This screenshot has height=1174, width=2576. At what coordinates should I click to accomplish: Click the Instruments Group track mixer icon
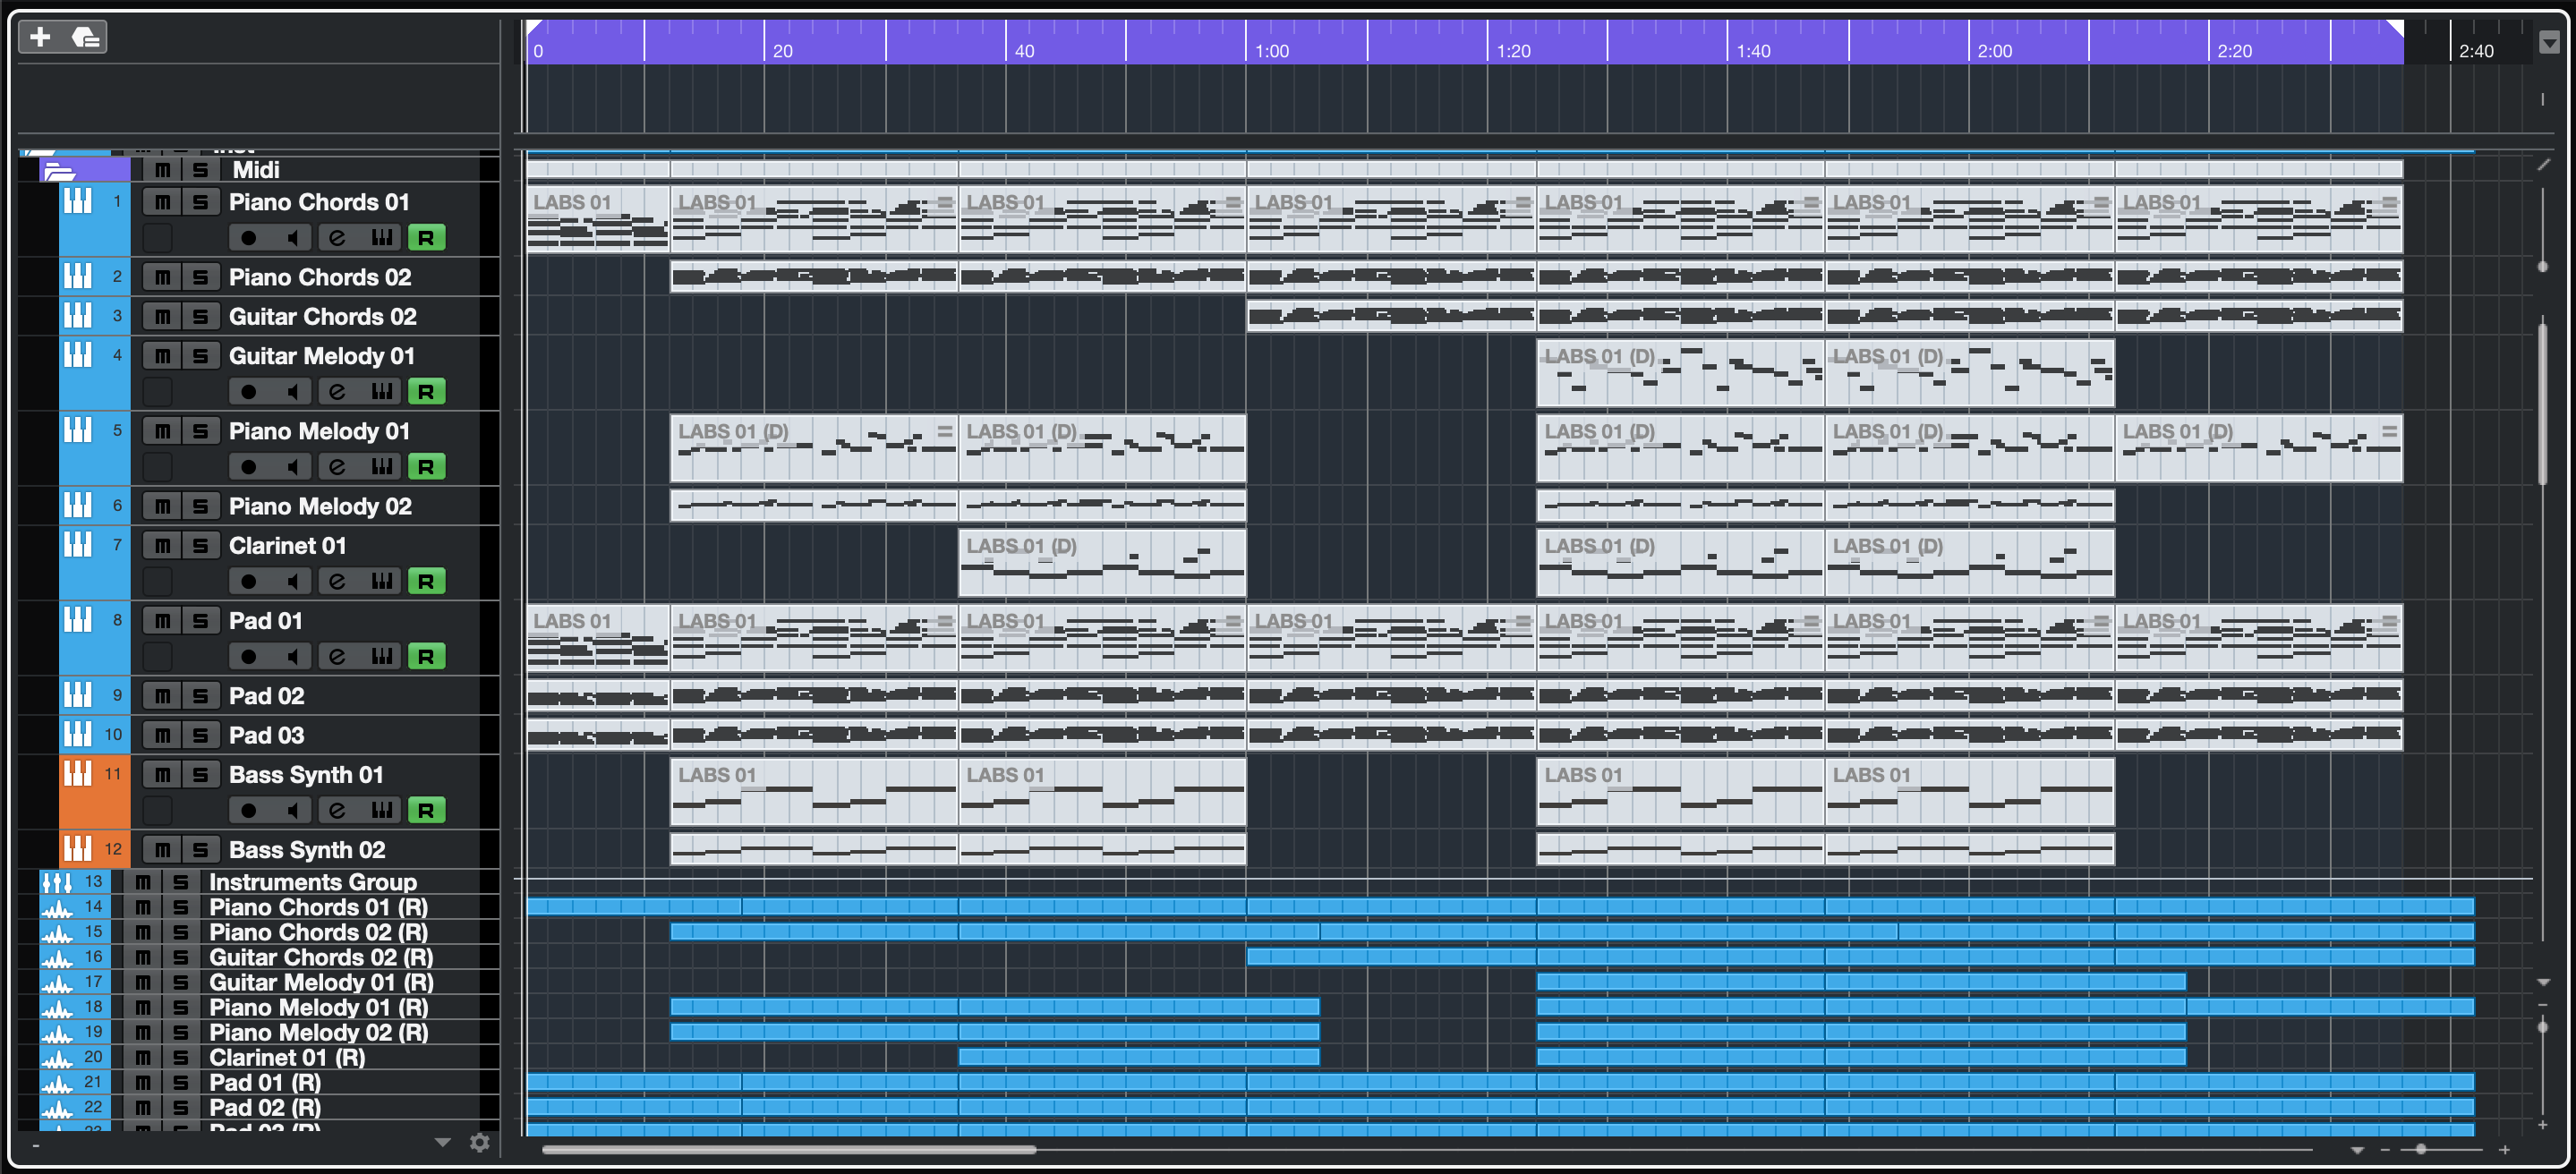(x=56, y=882)
